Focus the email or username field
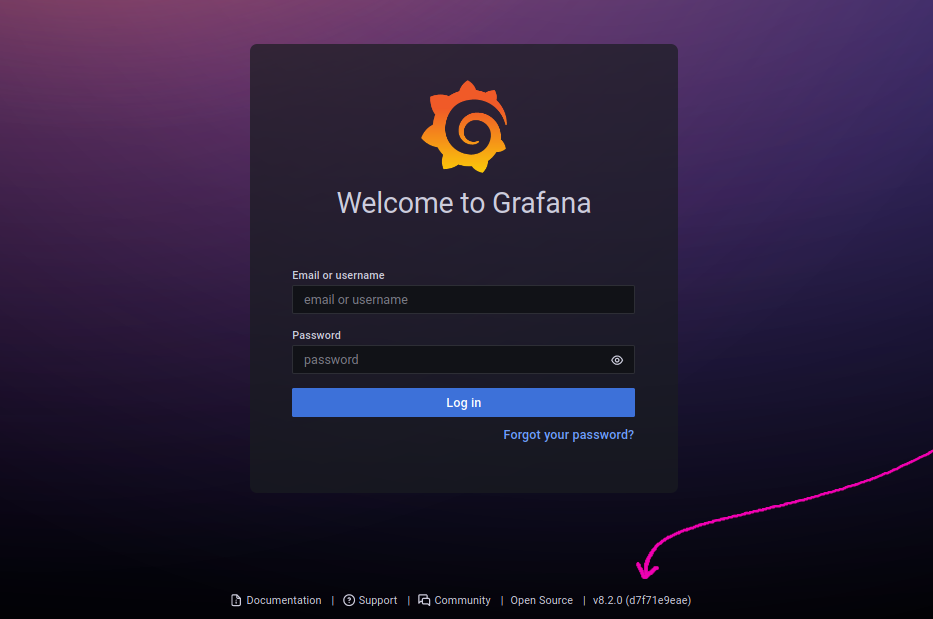The width and height of the screenshot is (933, 619). point(463,299)
